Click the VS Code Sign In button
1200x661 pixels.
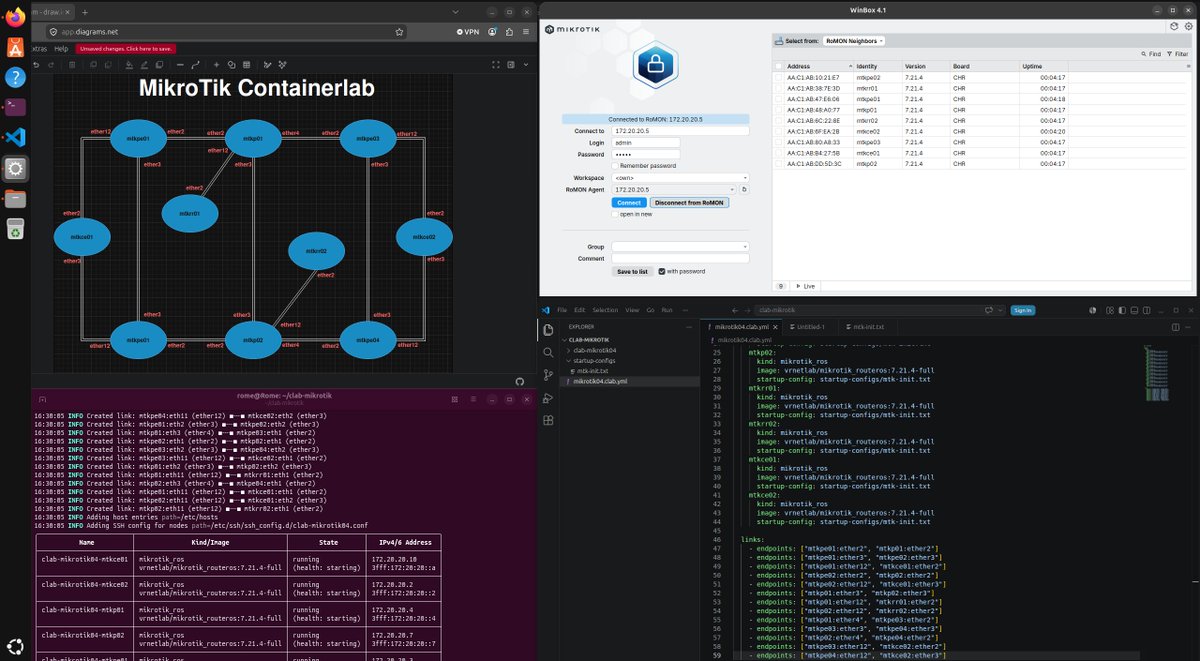coord(1023,311)
